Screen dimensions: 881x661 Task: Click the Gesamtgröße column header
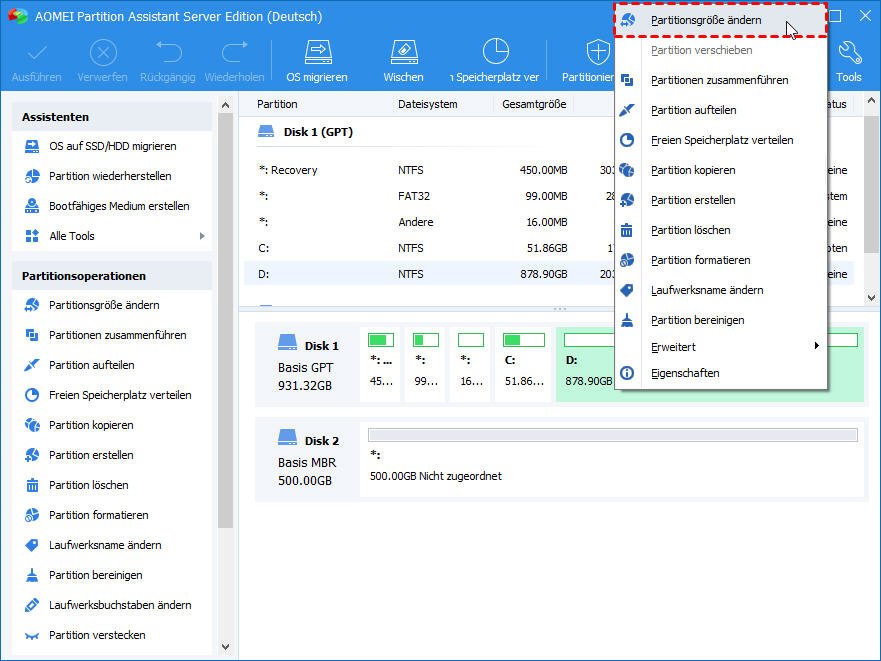click(534, 104)
